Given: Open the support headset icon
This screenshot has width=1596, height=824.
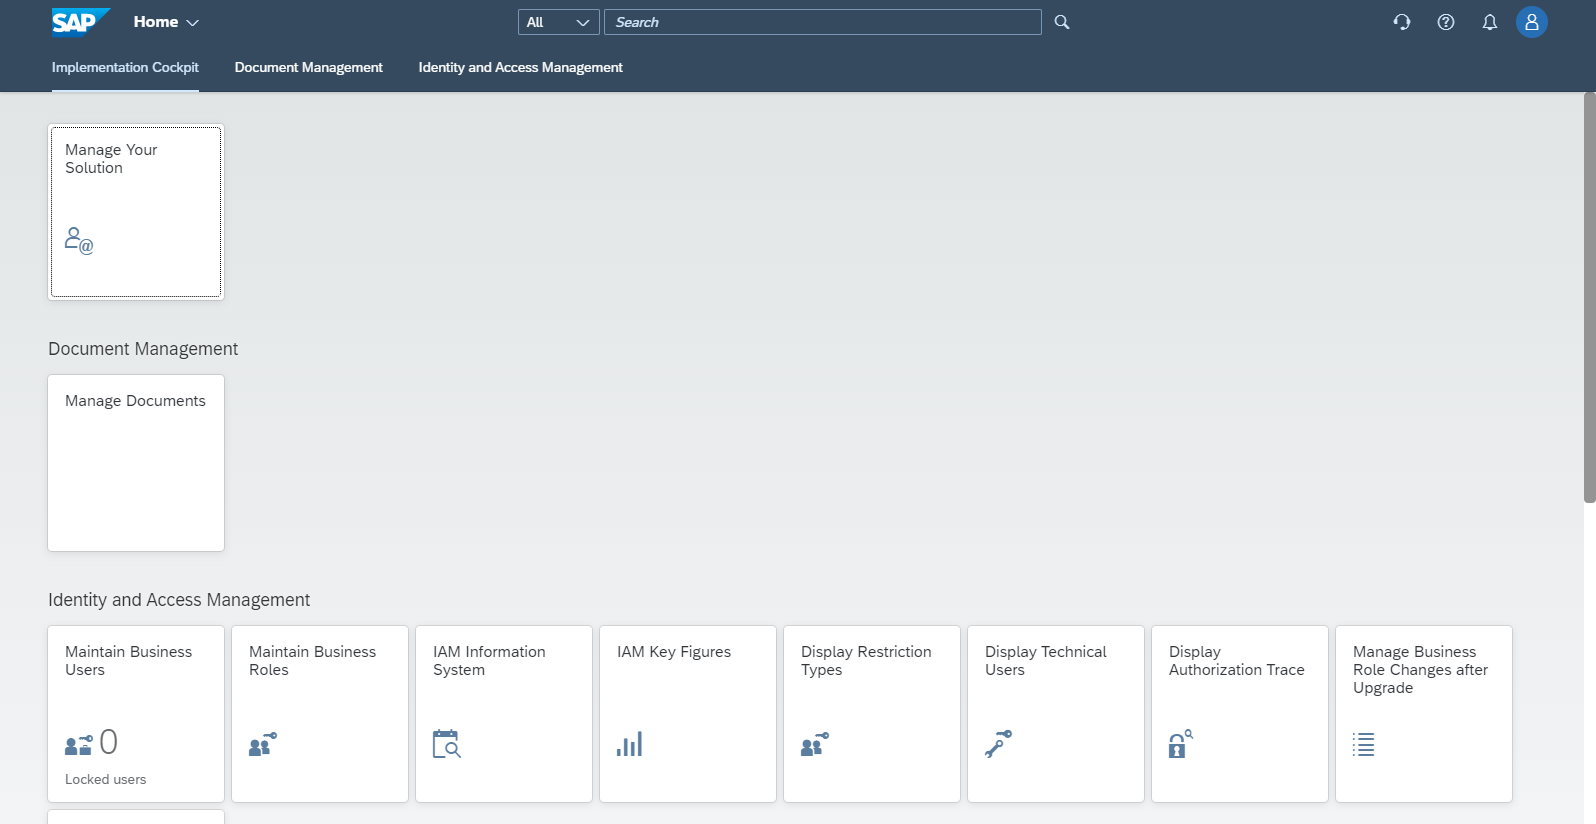Looking at the screenshot, I should [x=1402, y=22].
